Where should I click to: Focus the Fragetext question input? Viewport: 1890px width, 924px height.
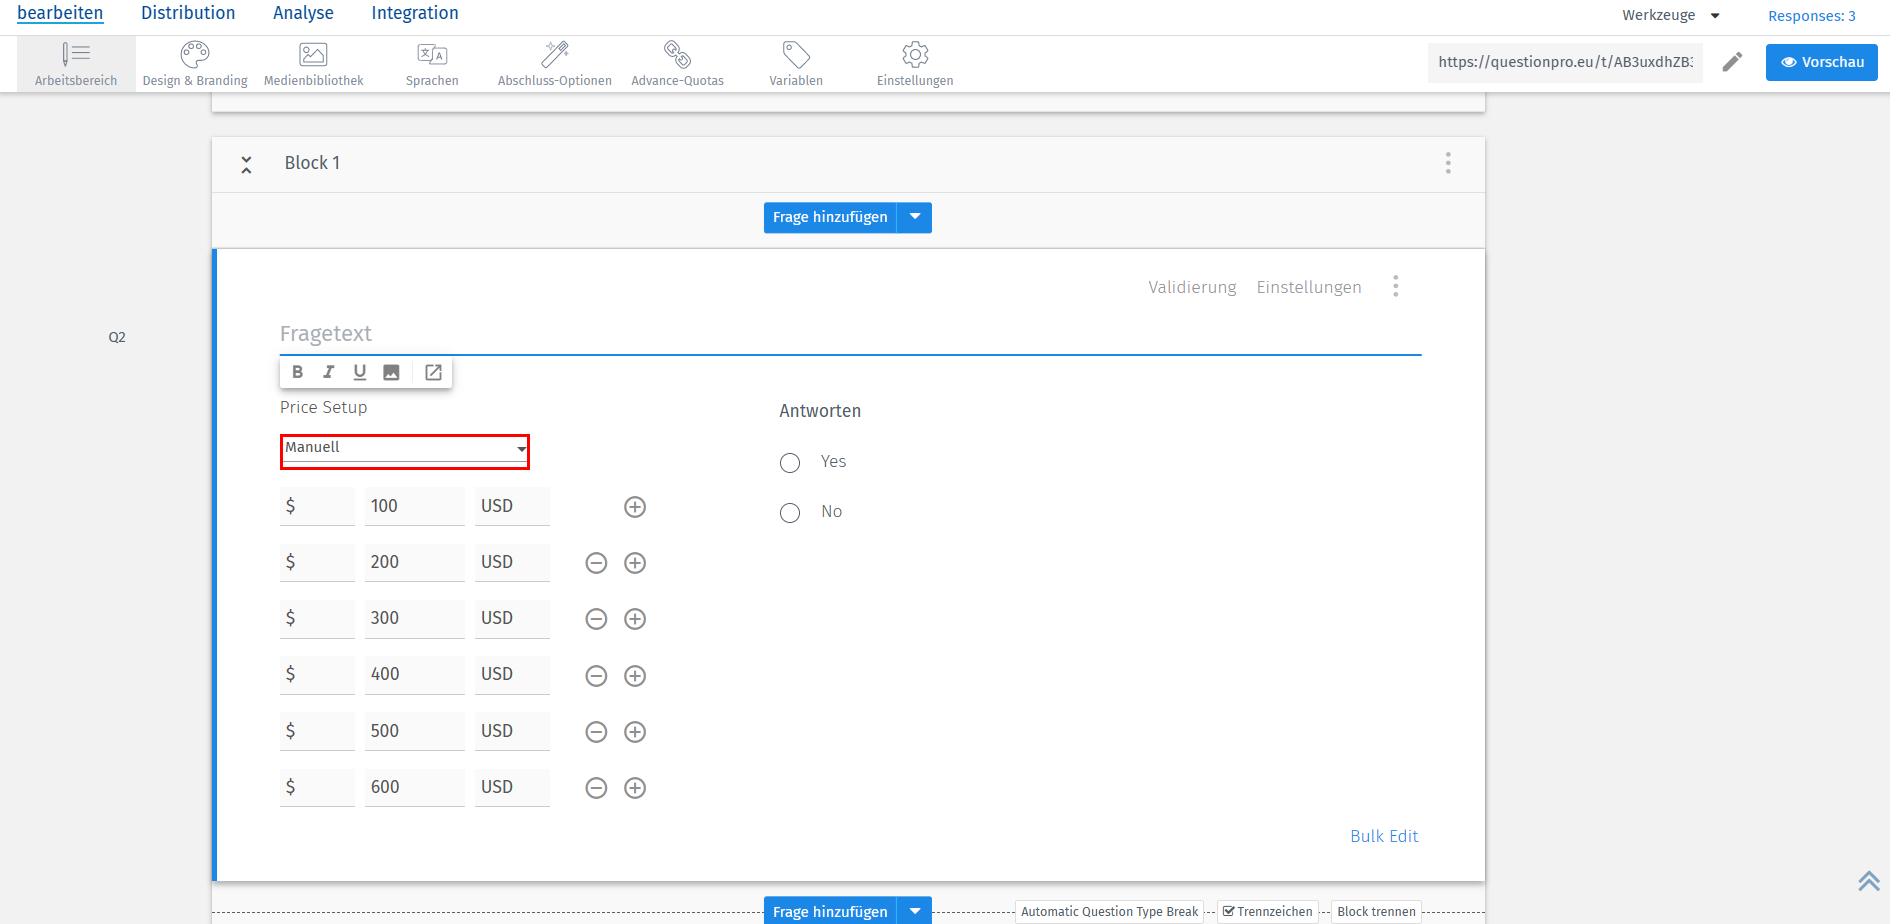tap(850, 334)
